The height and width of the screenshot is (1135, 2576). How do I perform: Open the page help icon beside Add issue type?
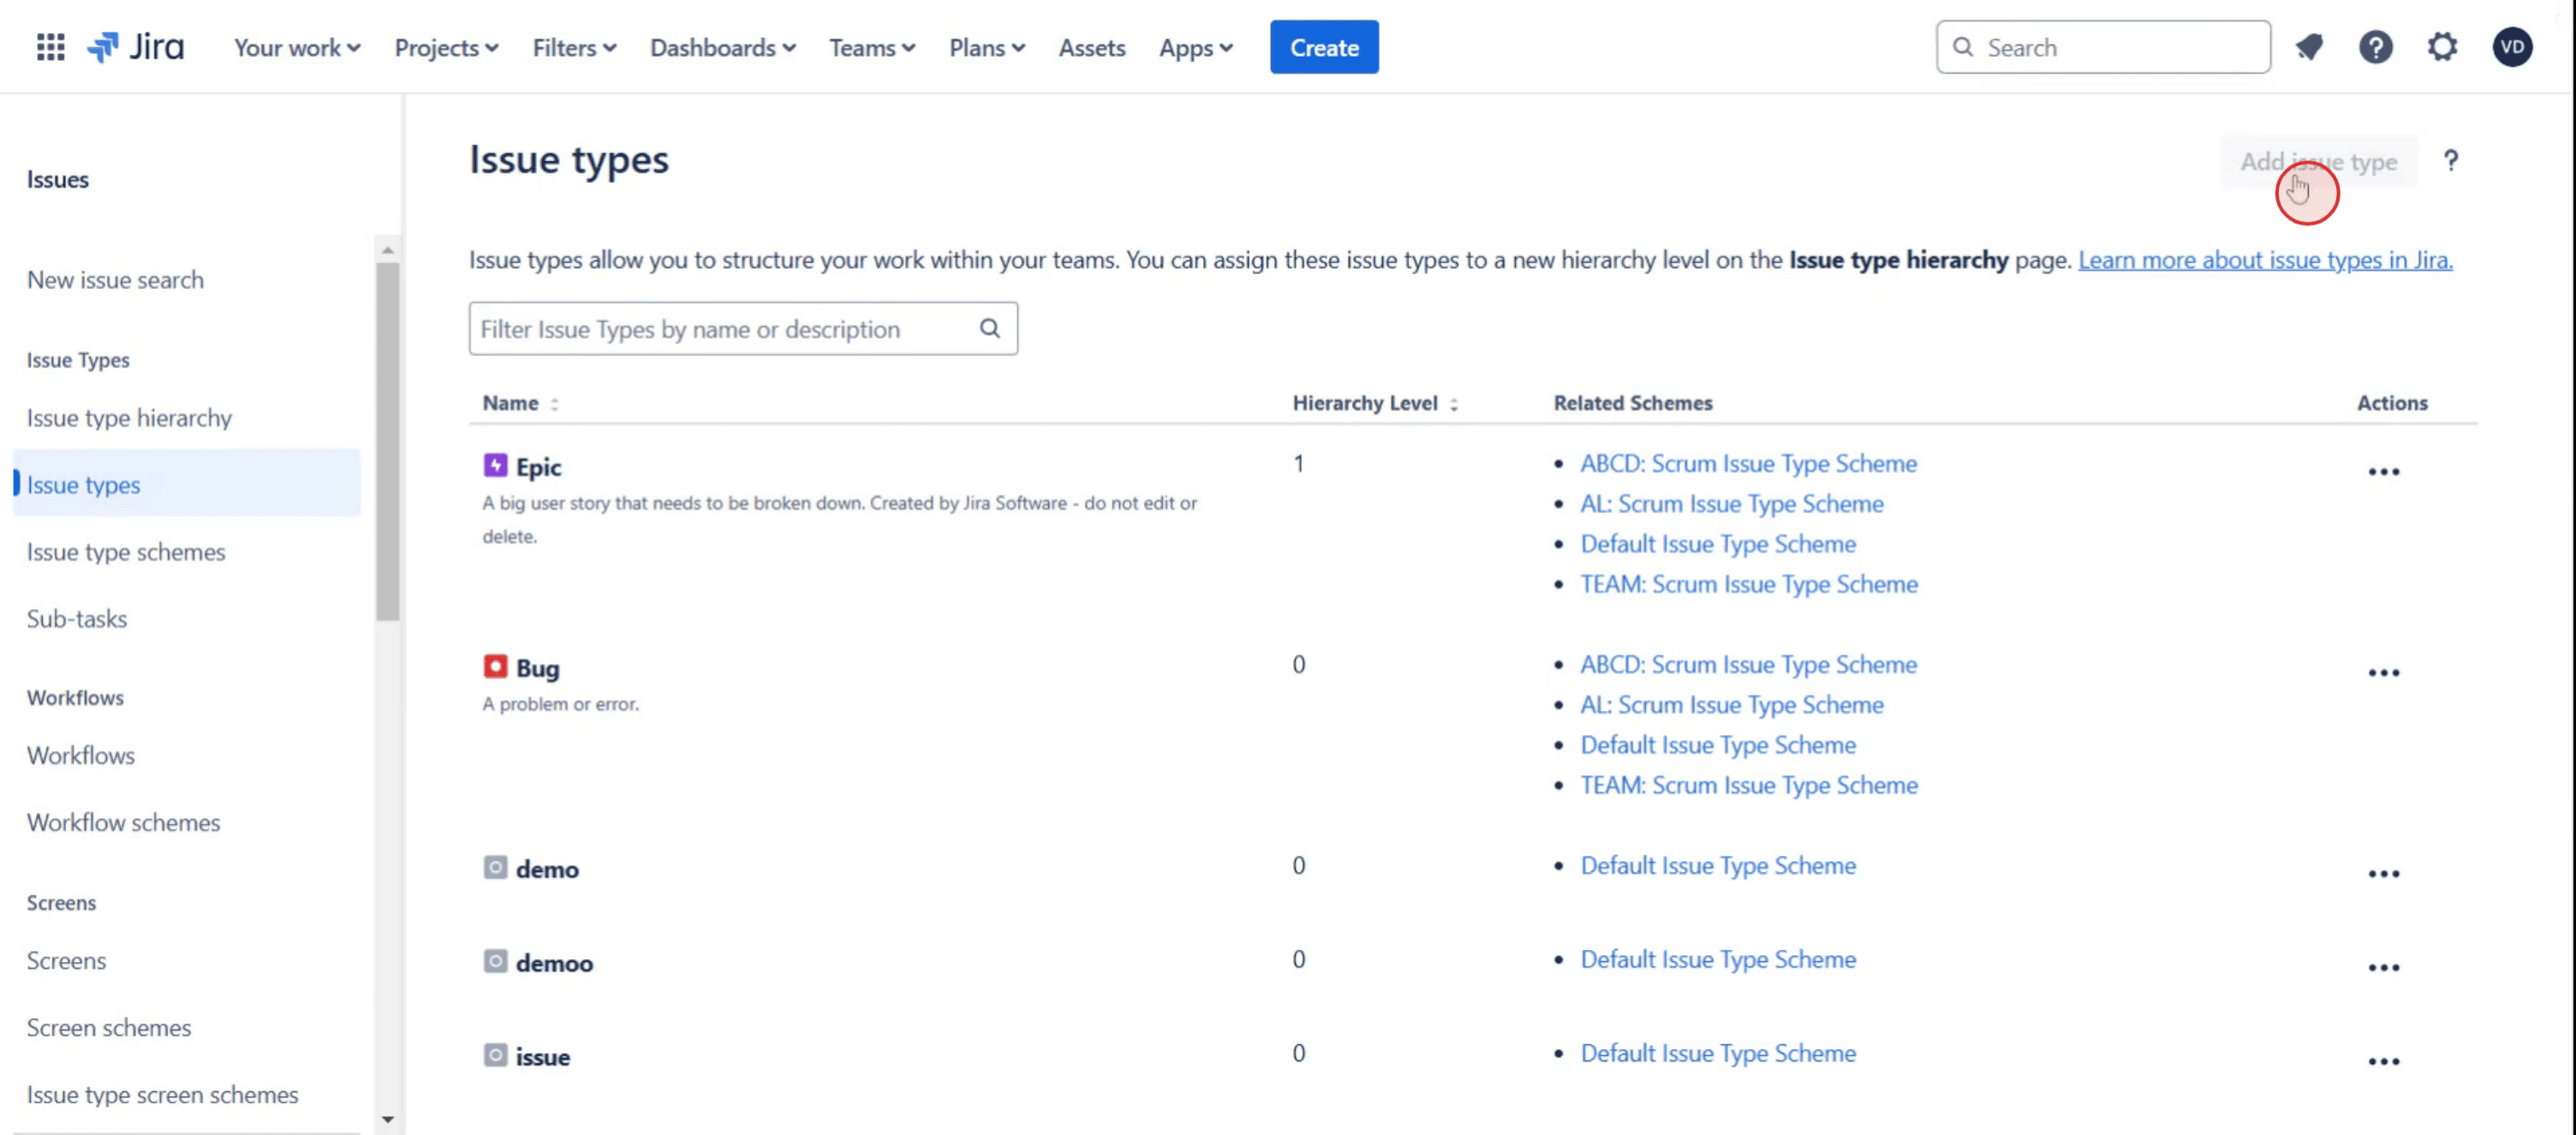(2450, 161)
